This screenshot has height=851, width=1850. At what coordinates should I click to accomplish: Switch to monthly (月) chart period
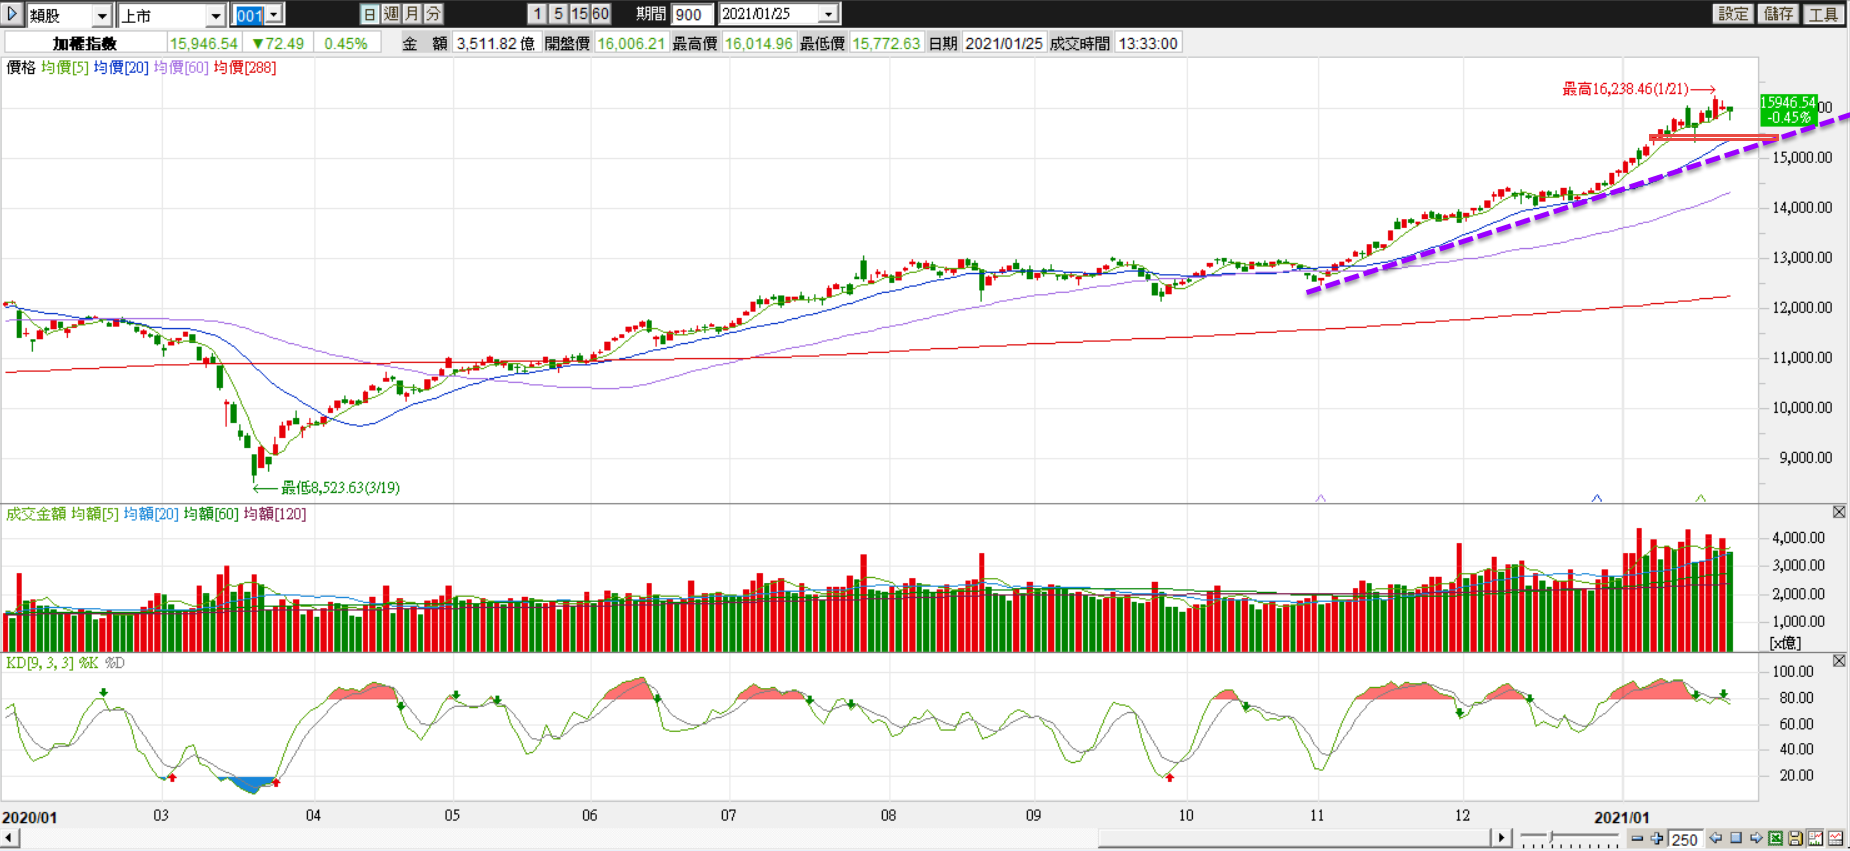412,14
